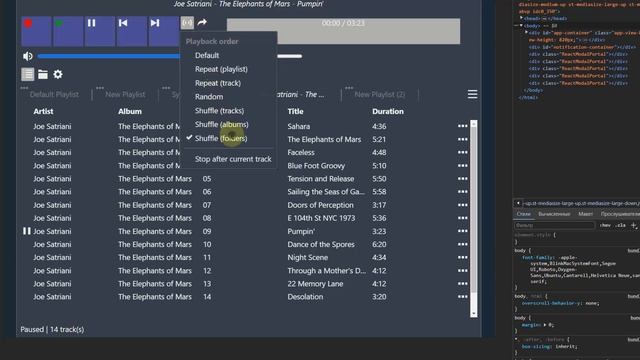Open the dots menu above New Playlist (2) tab
Viewport: 640px width, 360px height.
tap(349, 87)
